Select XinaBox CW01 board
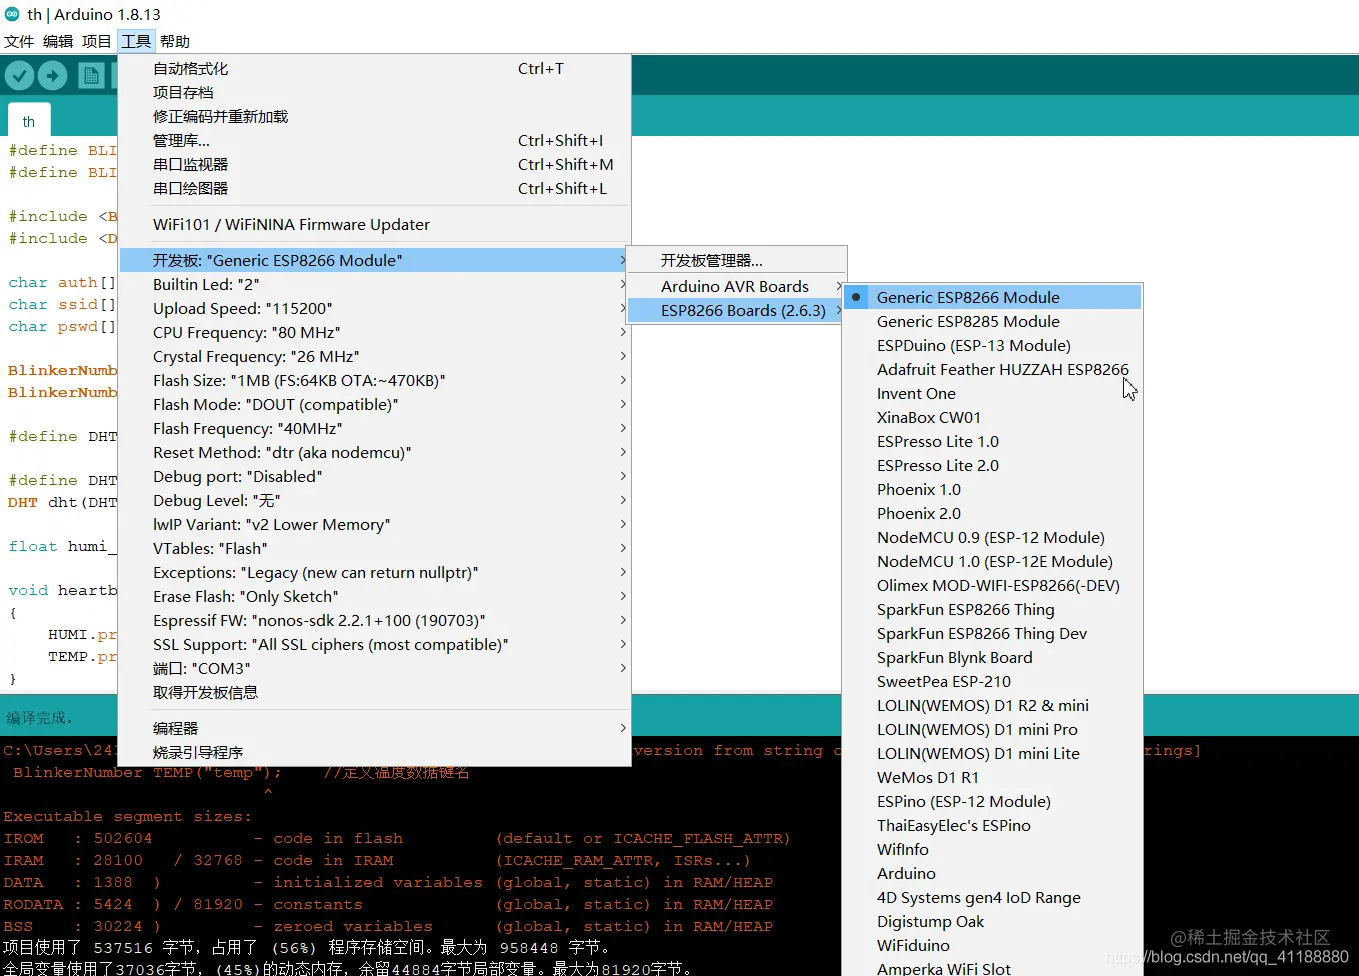This screenshot has width=1359, height=976. pos(993,417)
